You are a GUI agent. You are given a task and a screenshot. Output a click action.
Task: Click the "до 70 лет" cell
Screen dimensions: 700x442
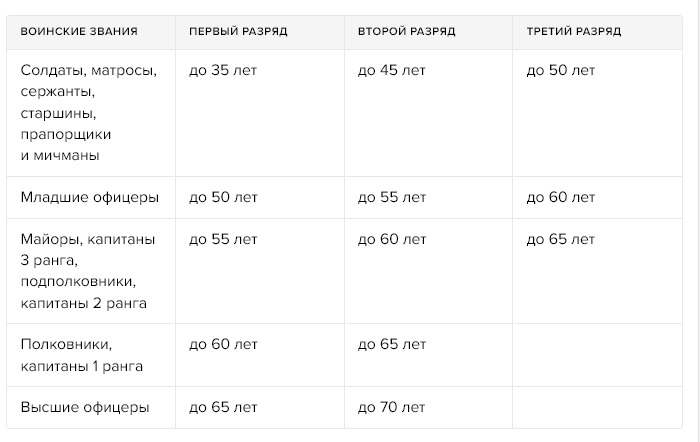point(392,407)
